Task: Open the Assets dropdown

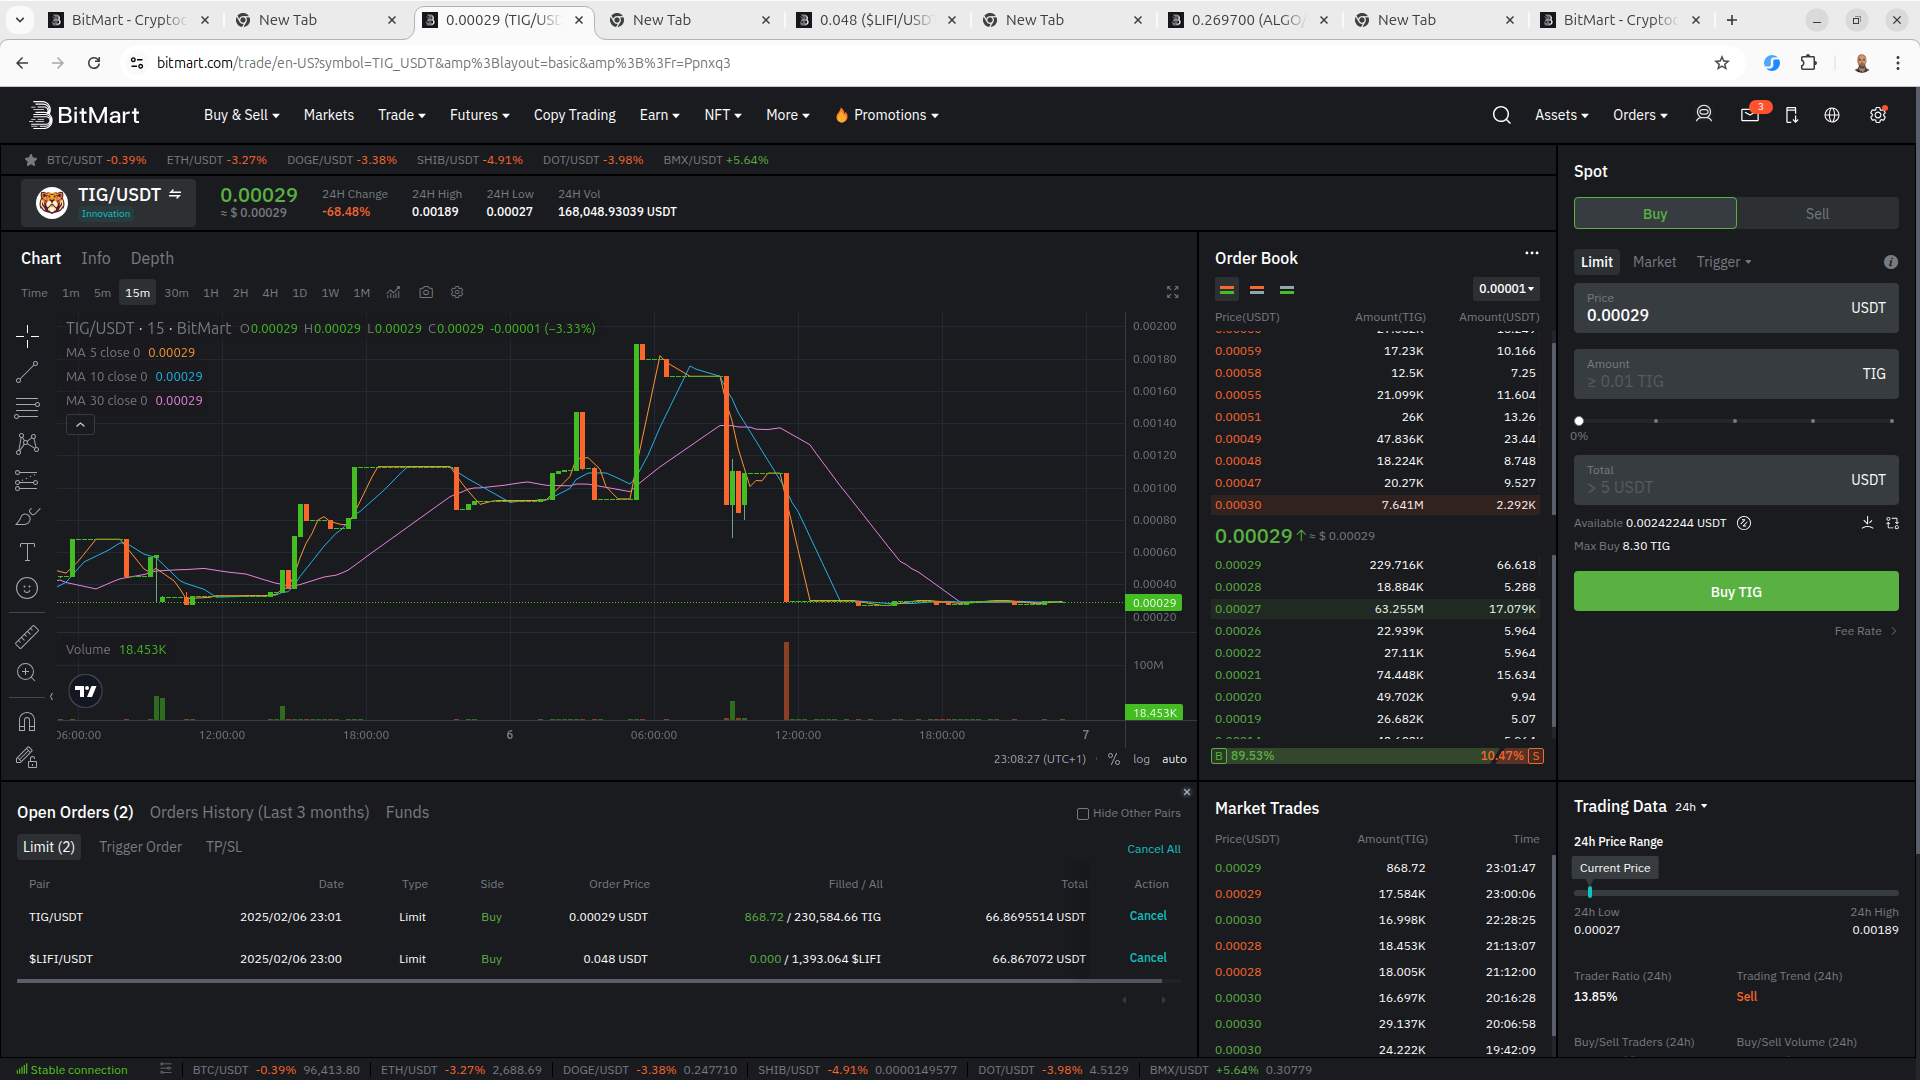Action: (x=1561, y=115)
